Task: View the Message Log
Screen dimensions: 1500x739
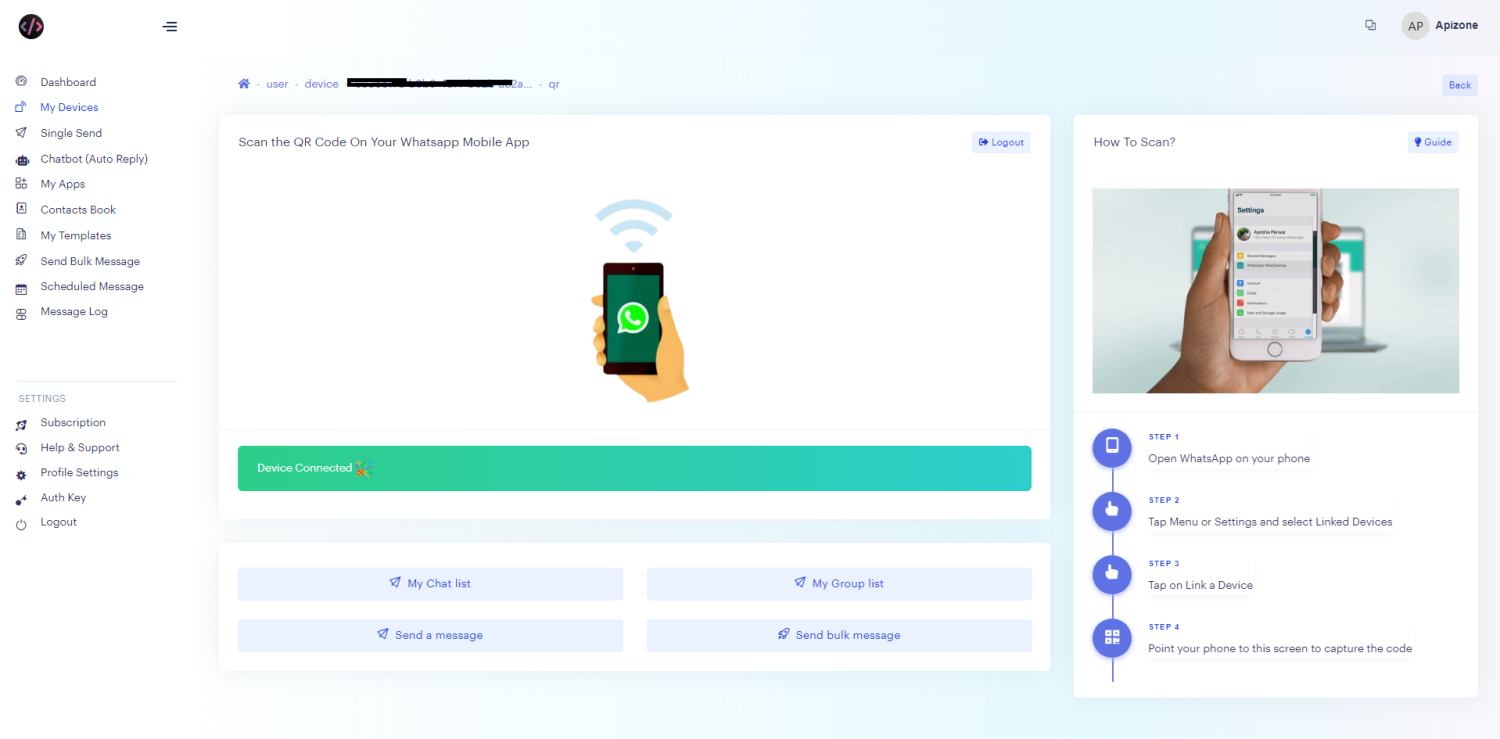Action: coord(73,311)
